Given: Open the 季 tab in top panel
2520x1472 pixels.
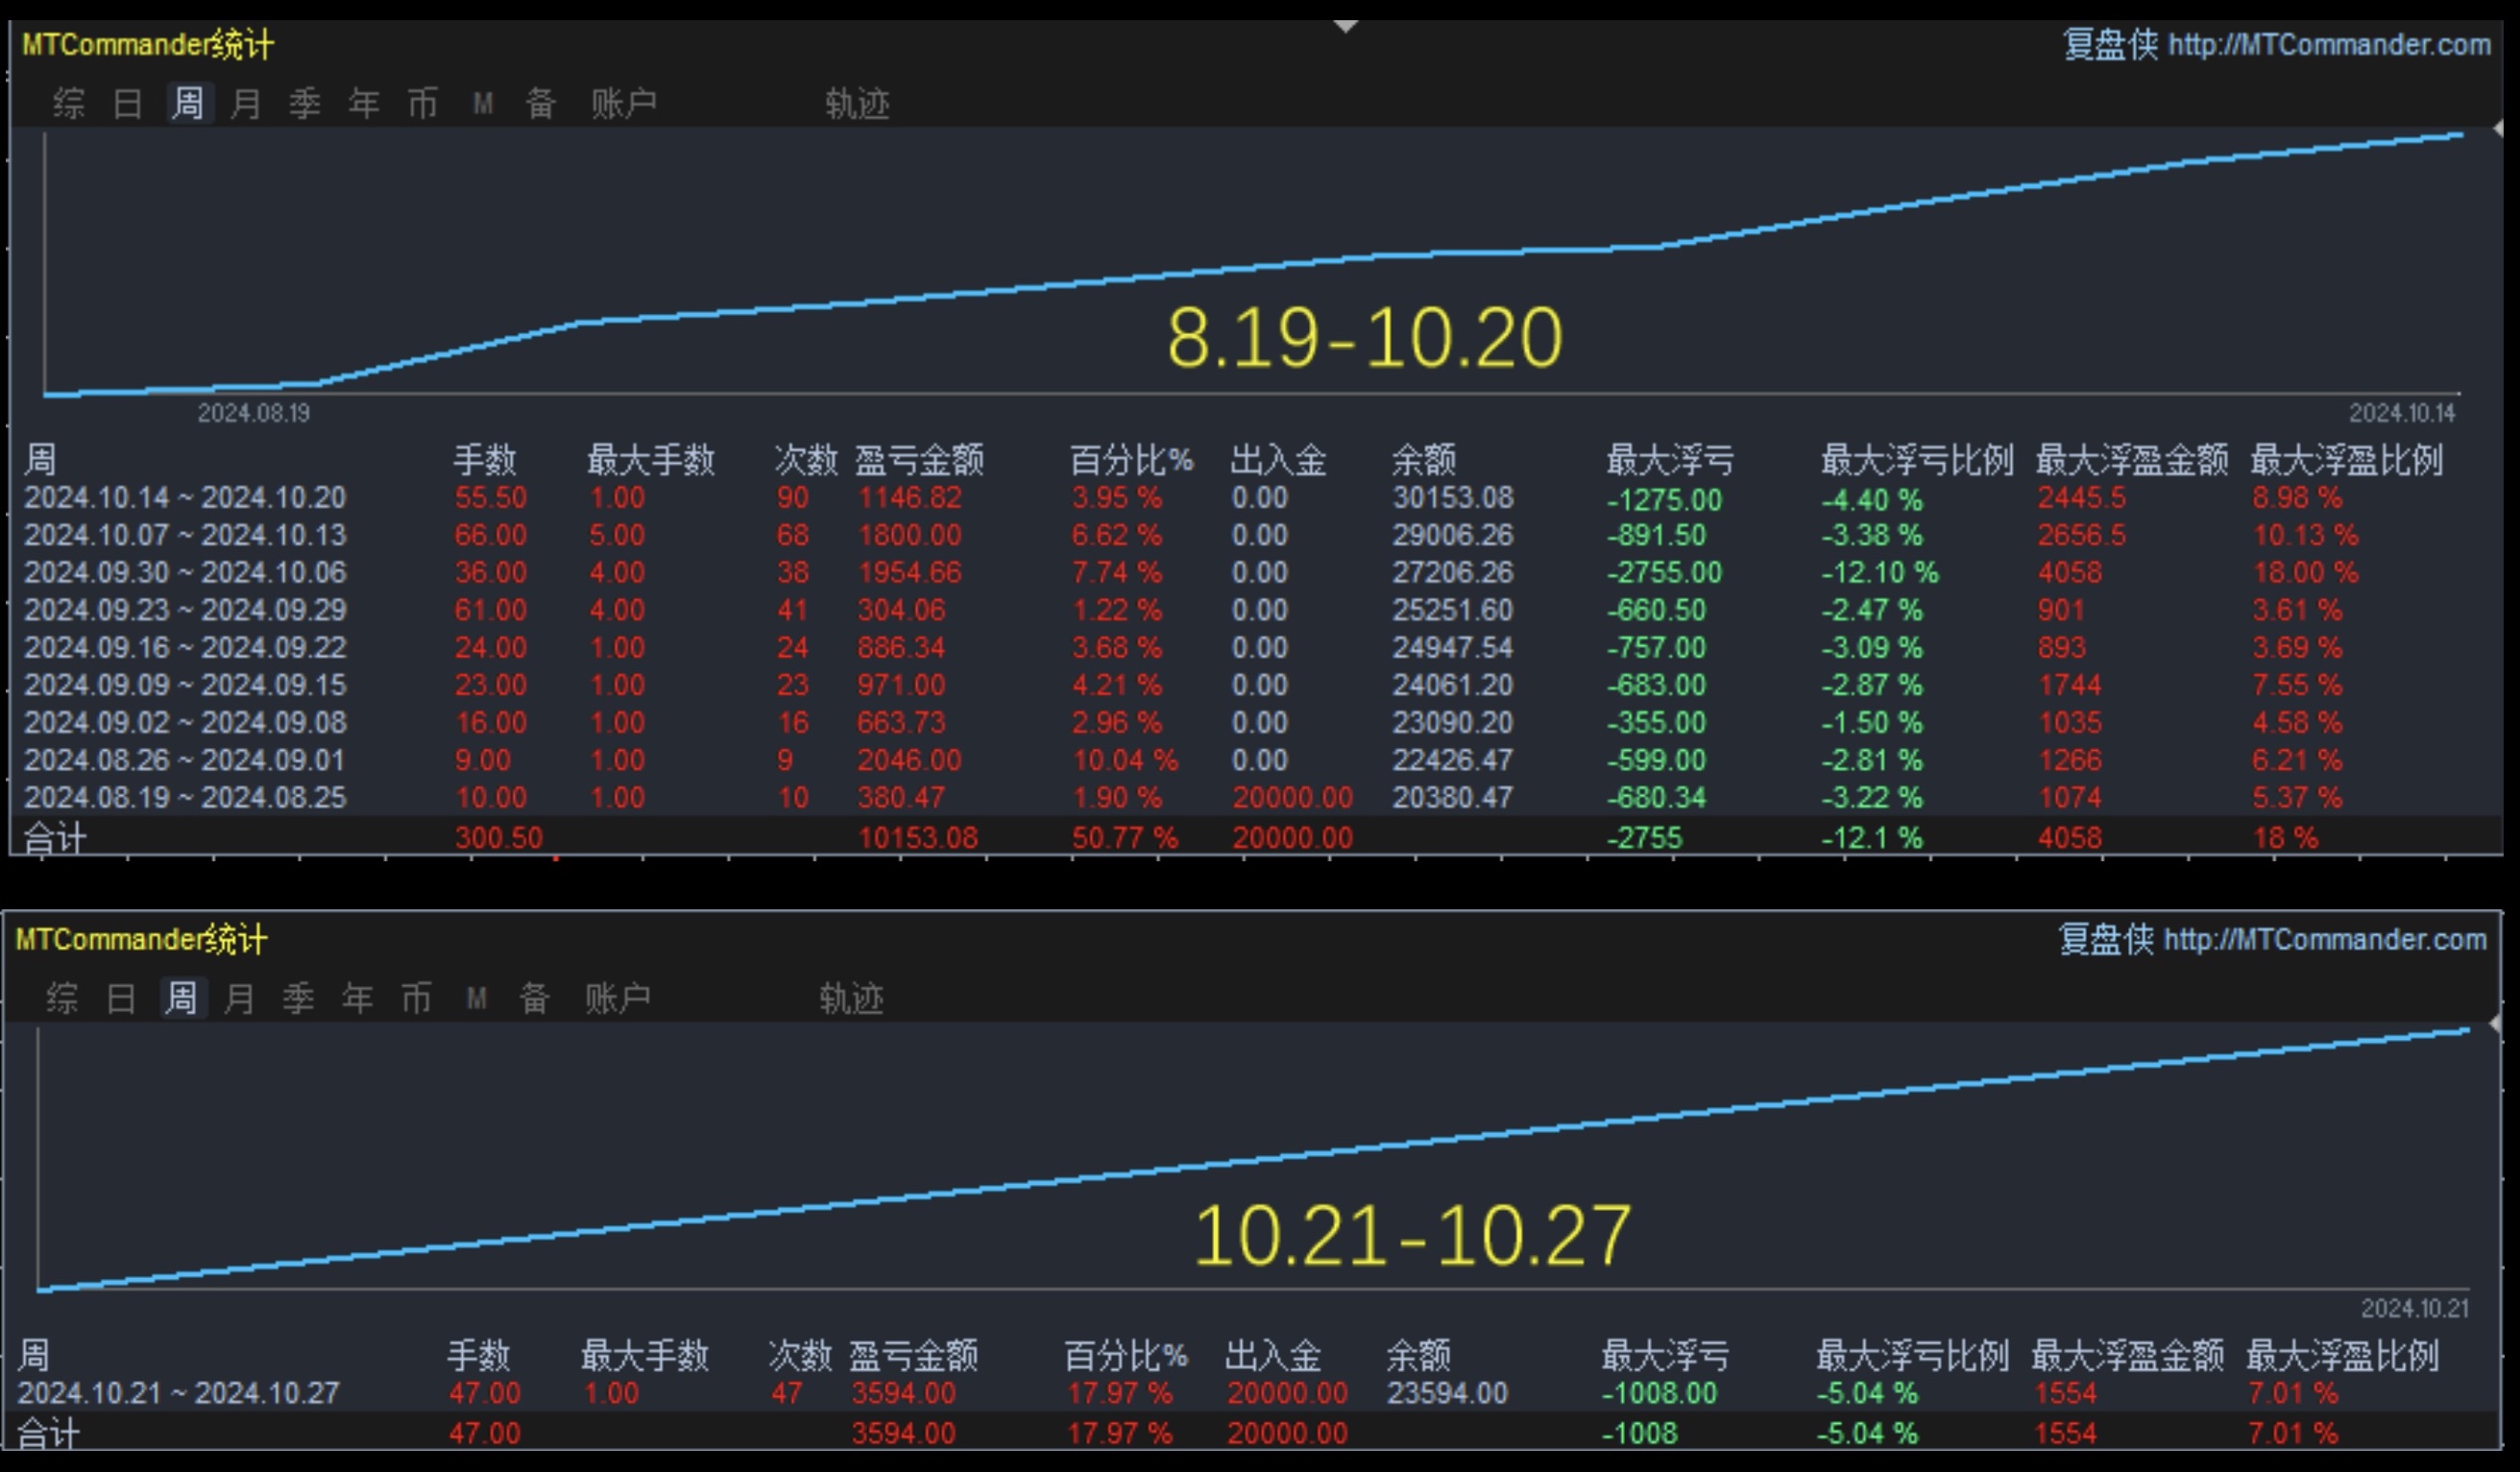Looking at the screenshot, I should pos(304,103).
